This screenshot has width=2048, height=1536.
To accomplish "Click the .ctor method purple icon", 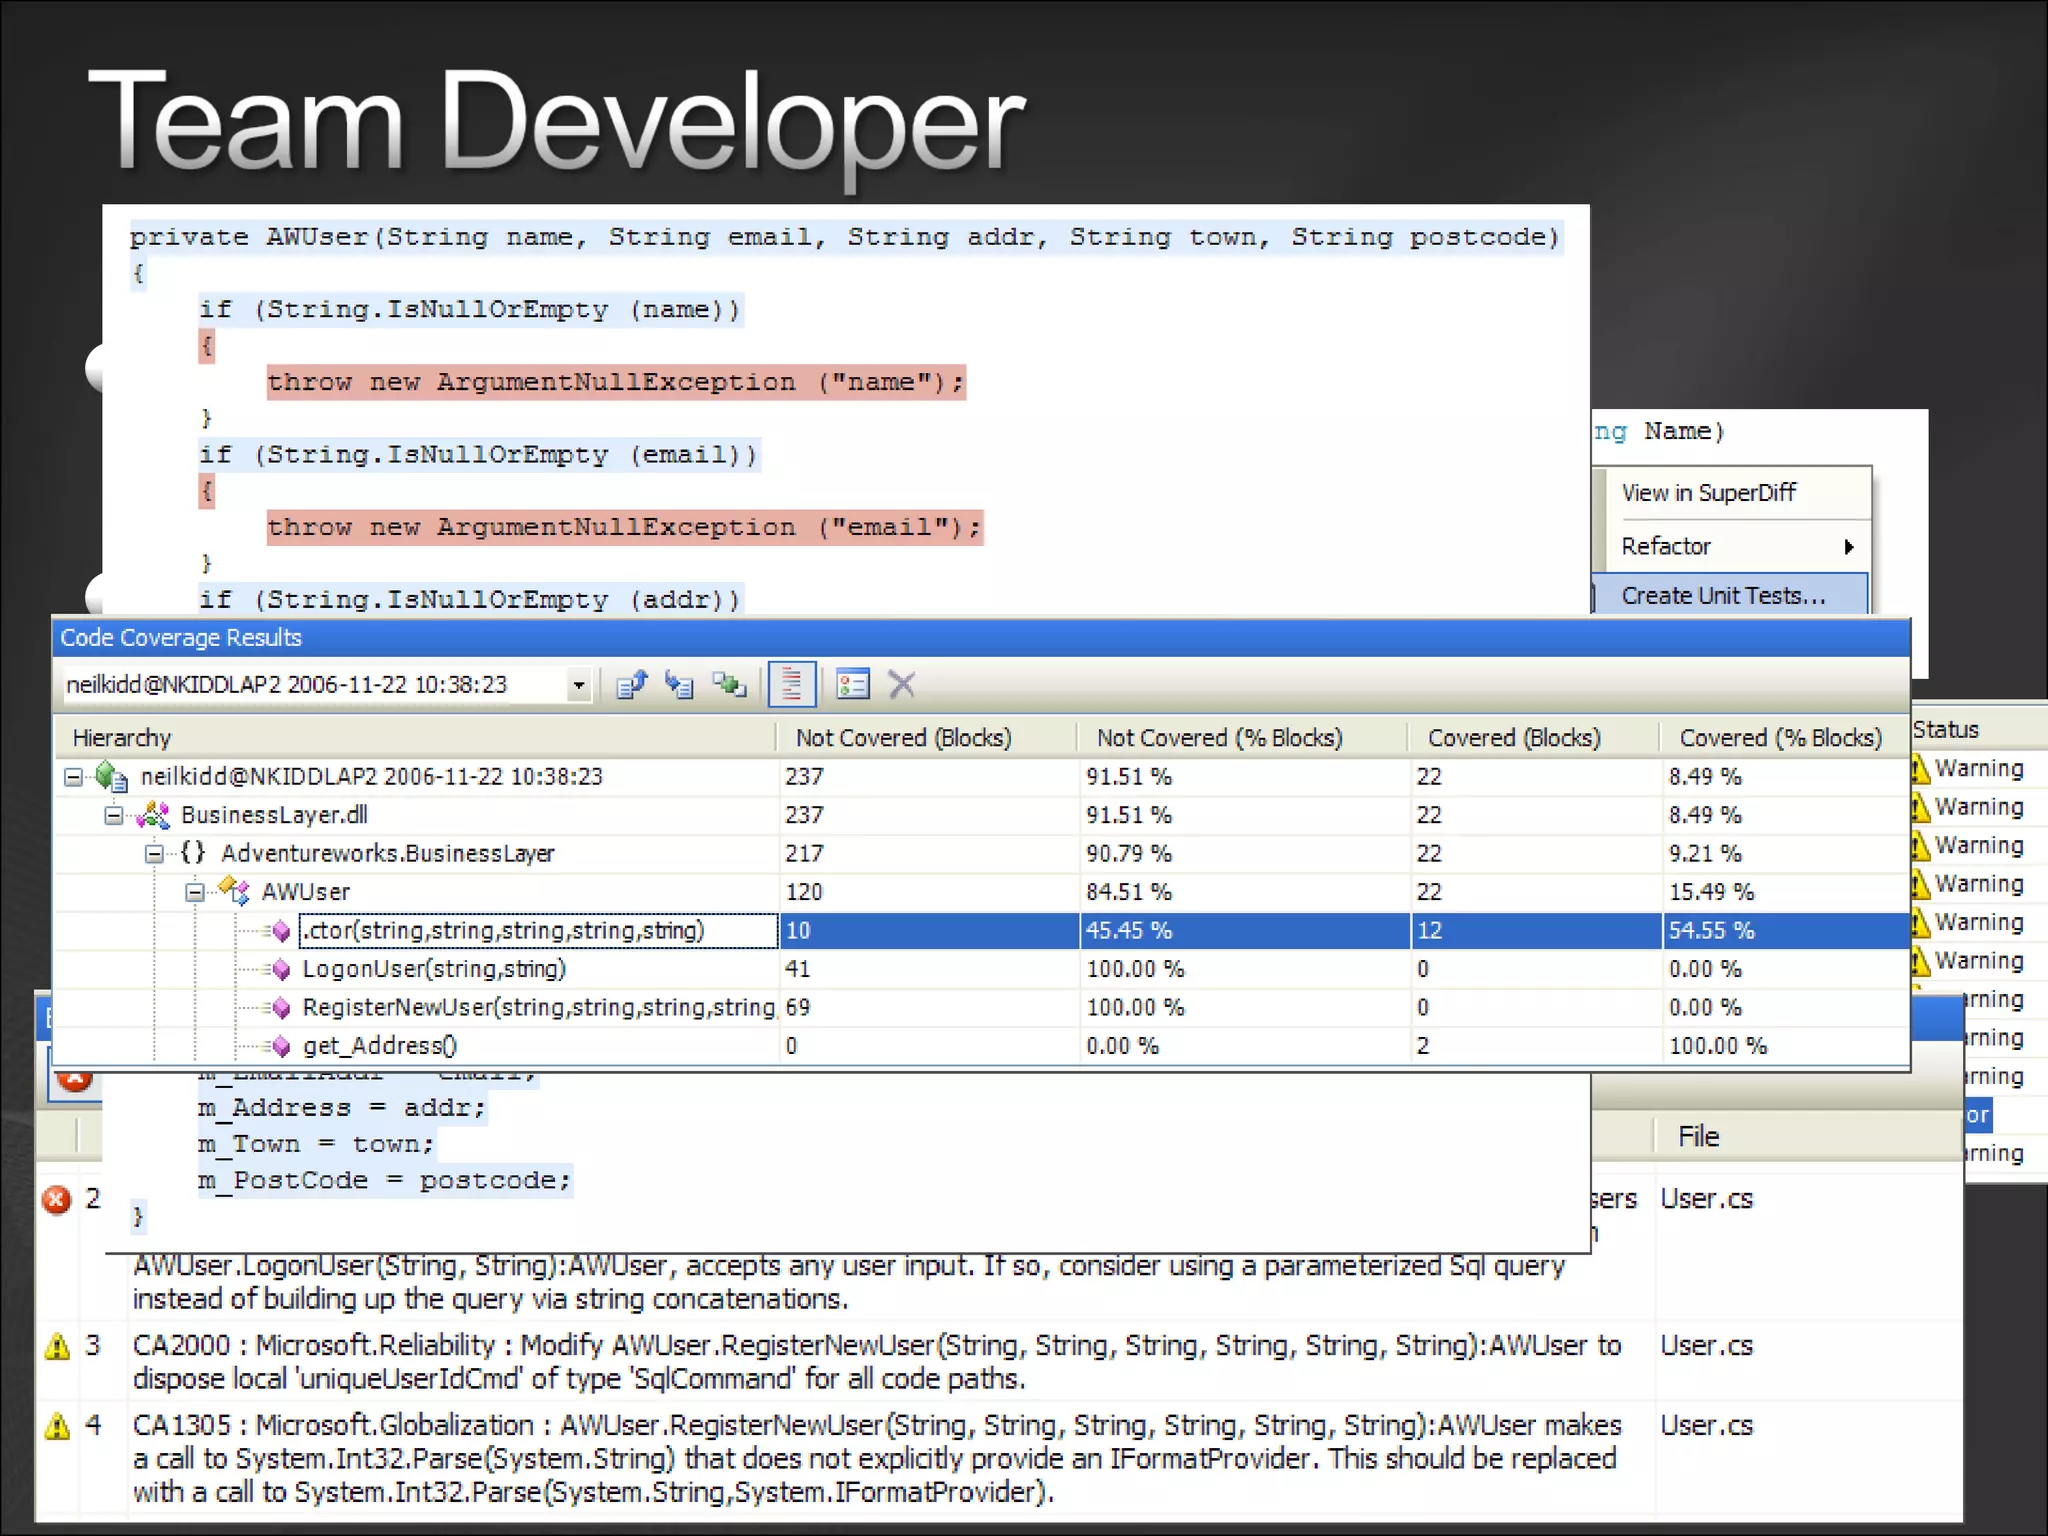I will pos(281,931).
